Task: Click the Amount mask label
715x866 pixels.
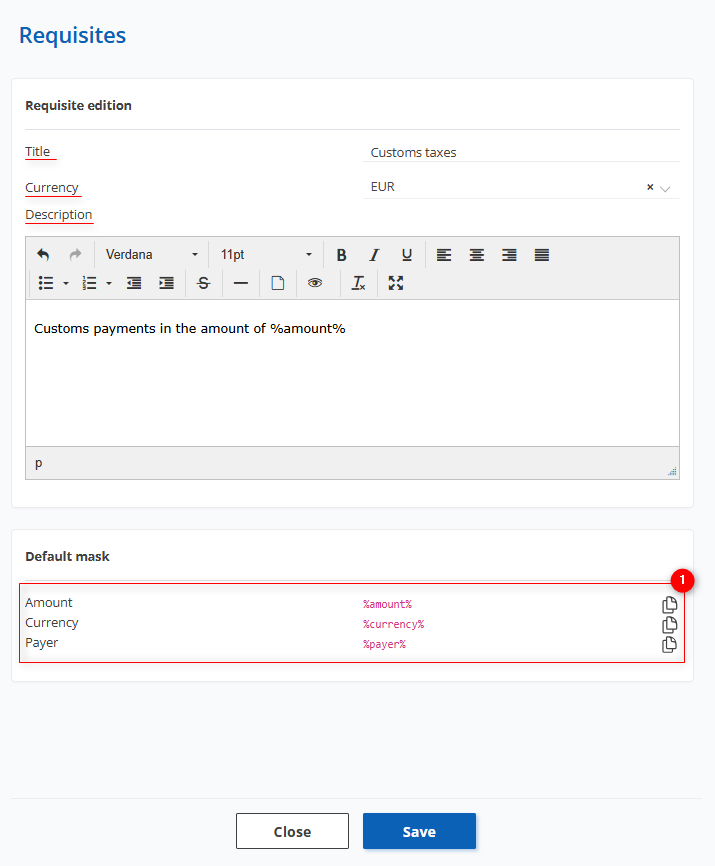Action: click(49, 603)
